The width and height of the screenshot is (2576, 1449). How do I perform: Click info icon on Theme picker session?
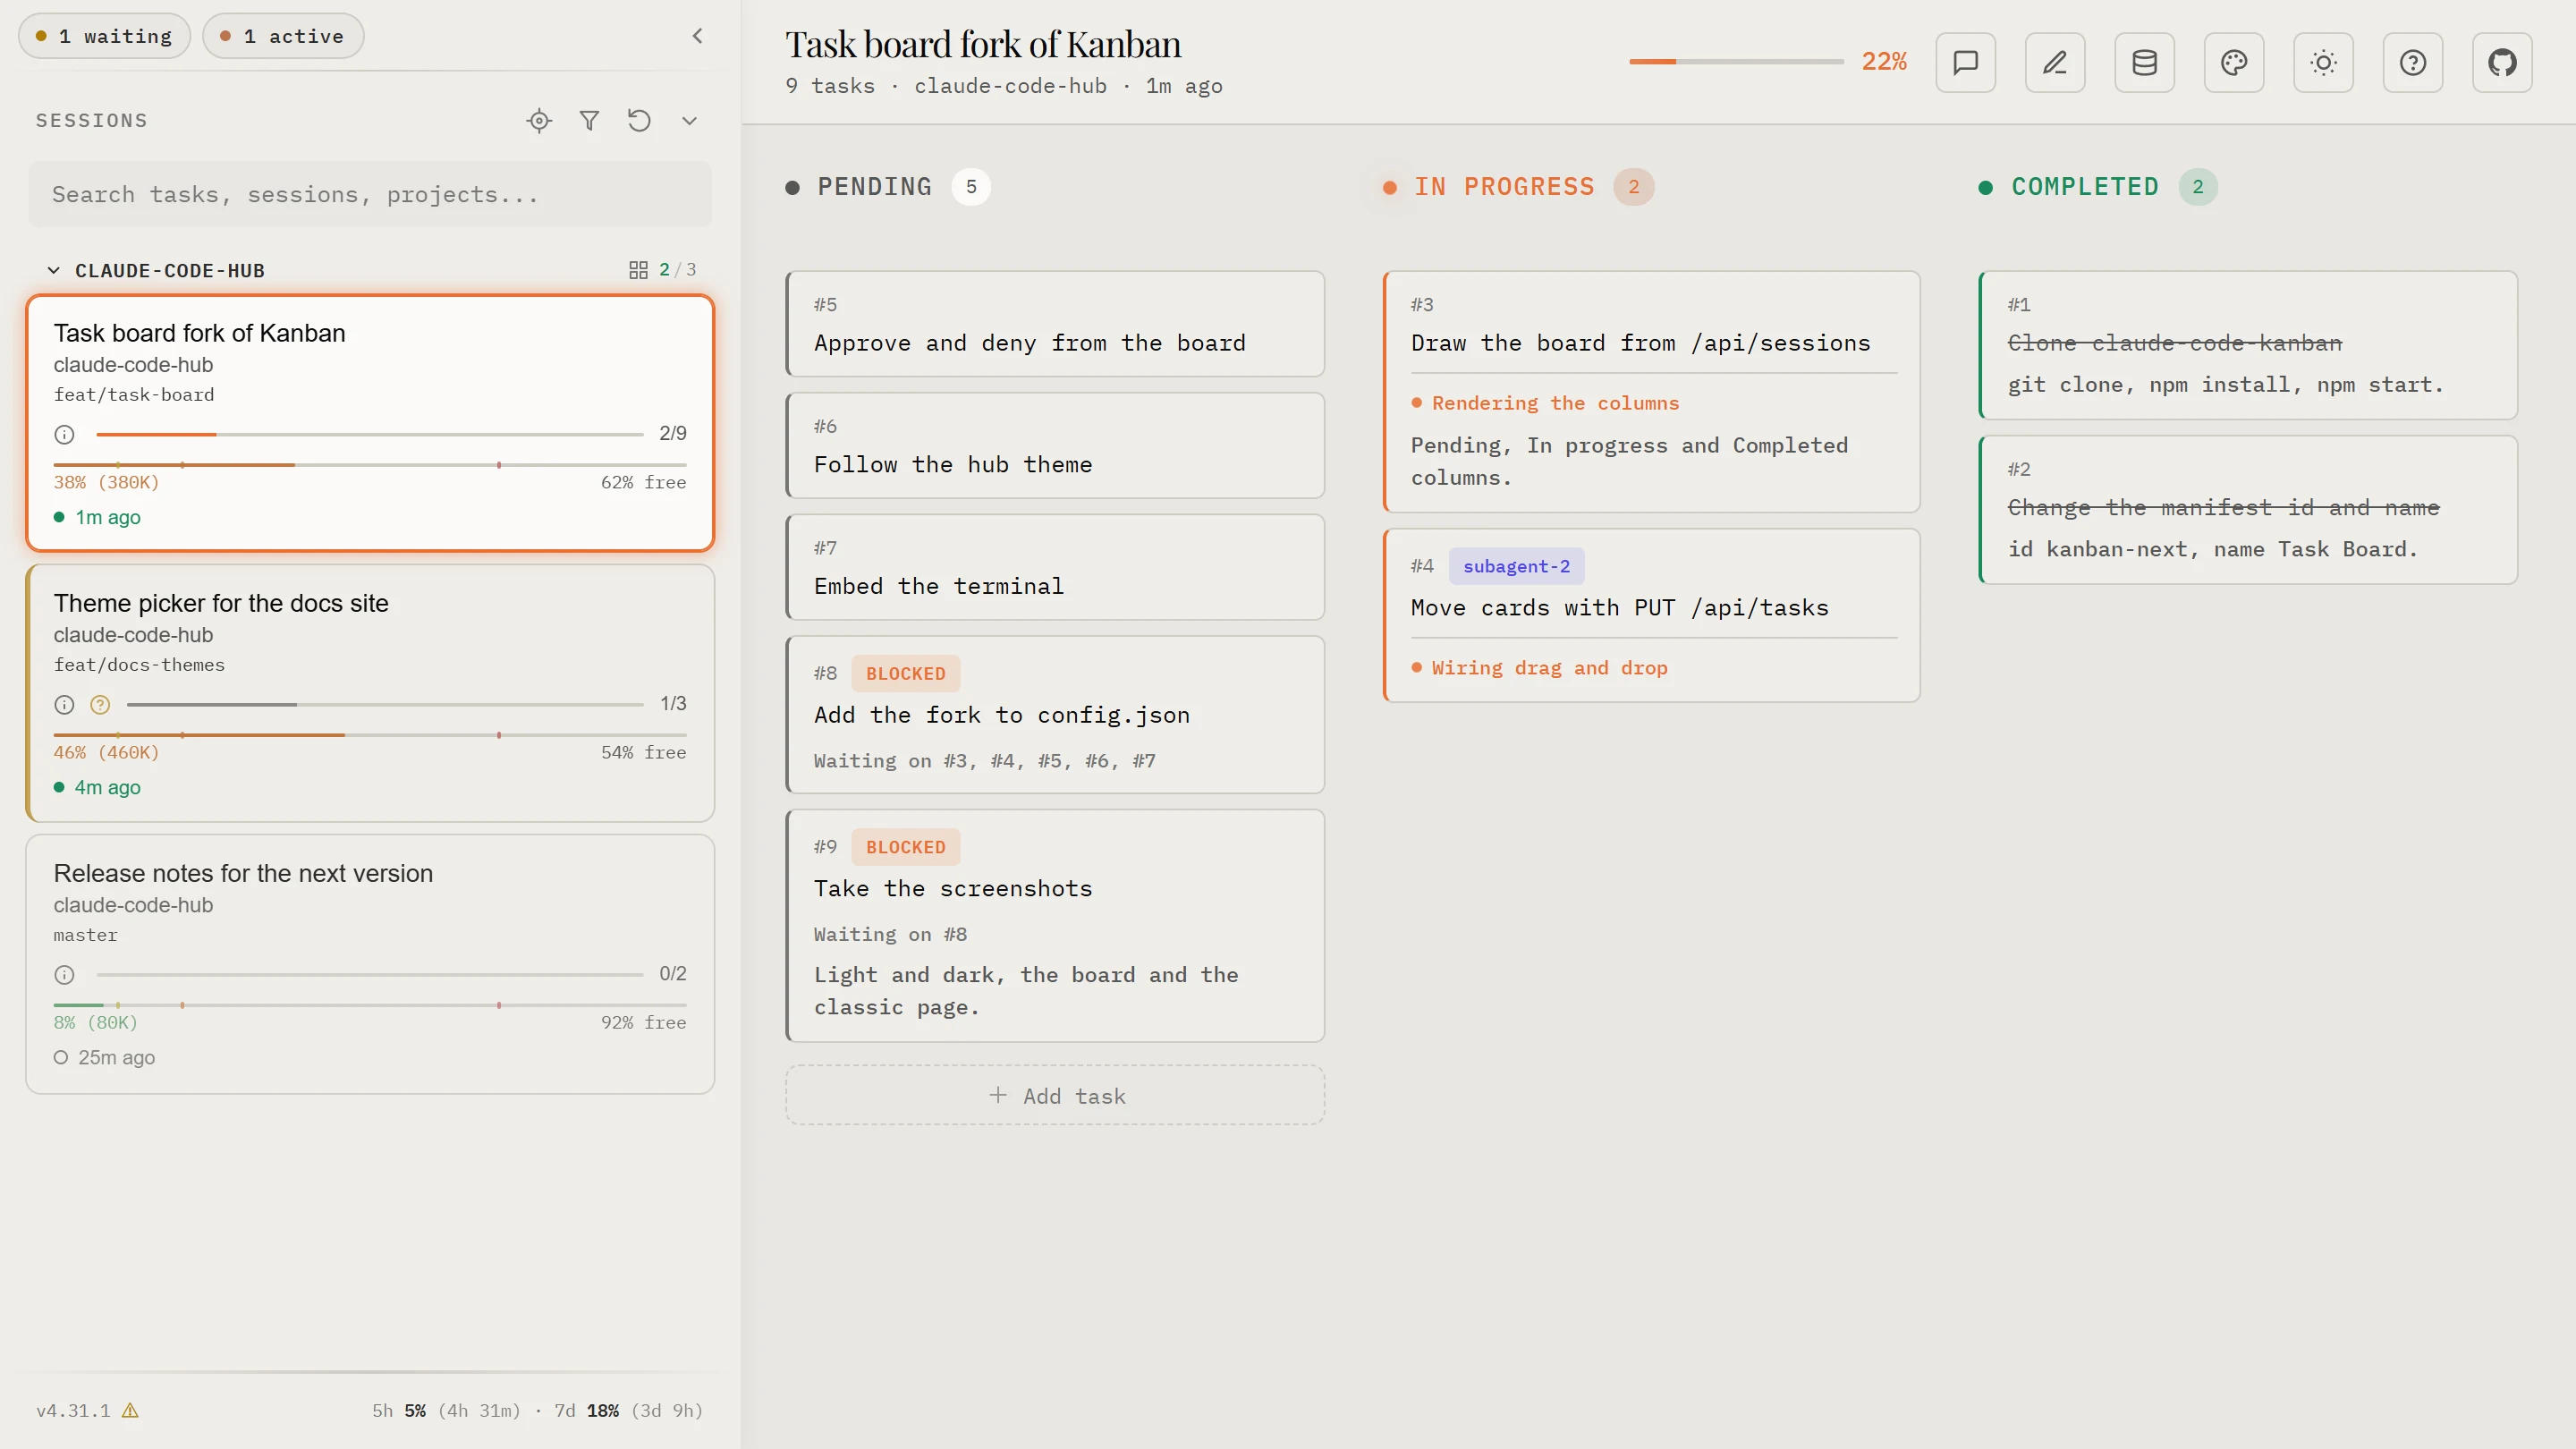(x=64, y=704)
